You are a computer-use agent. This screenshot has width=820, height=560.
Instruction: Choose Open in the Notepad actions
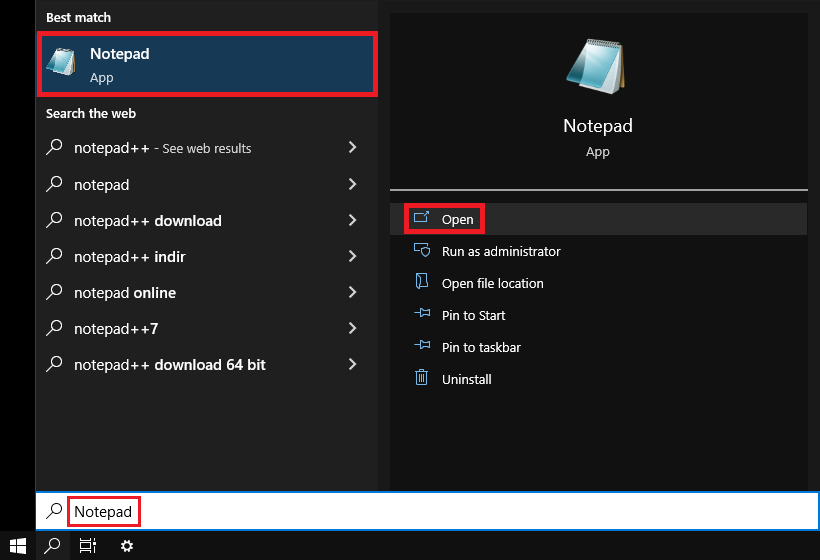coord(598,219)
